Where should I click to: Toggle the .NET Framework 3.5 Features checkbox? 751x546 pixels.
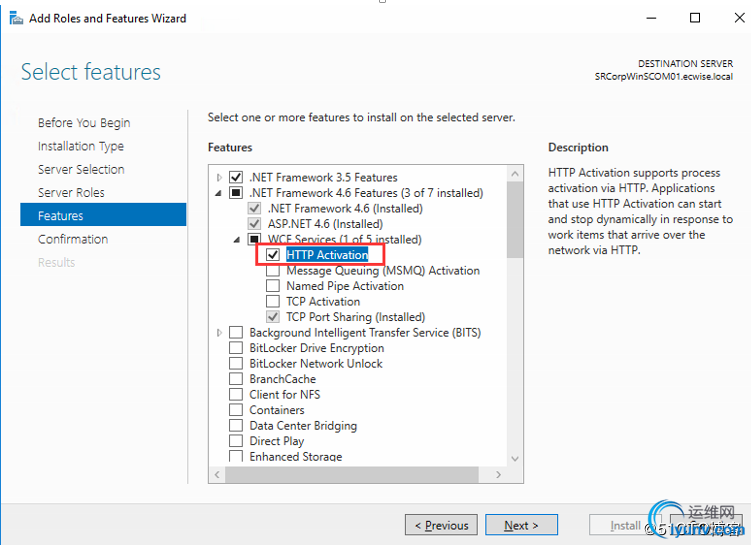click(x=236, y=177)
